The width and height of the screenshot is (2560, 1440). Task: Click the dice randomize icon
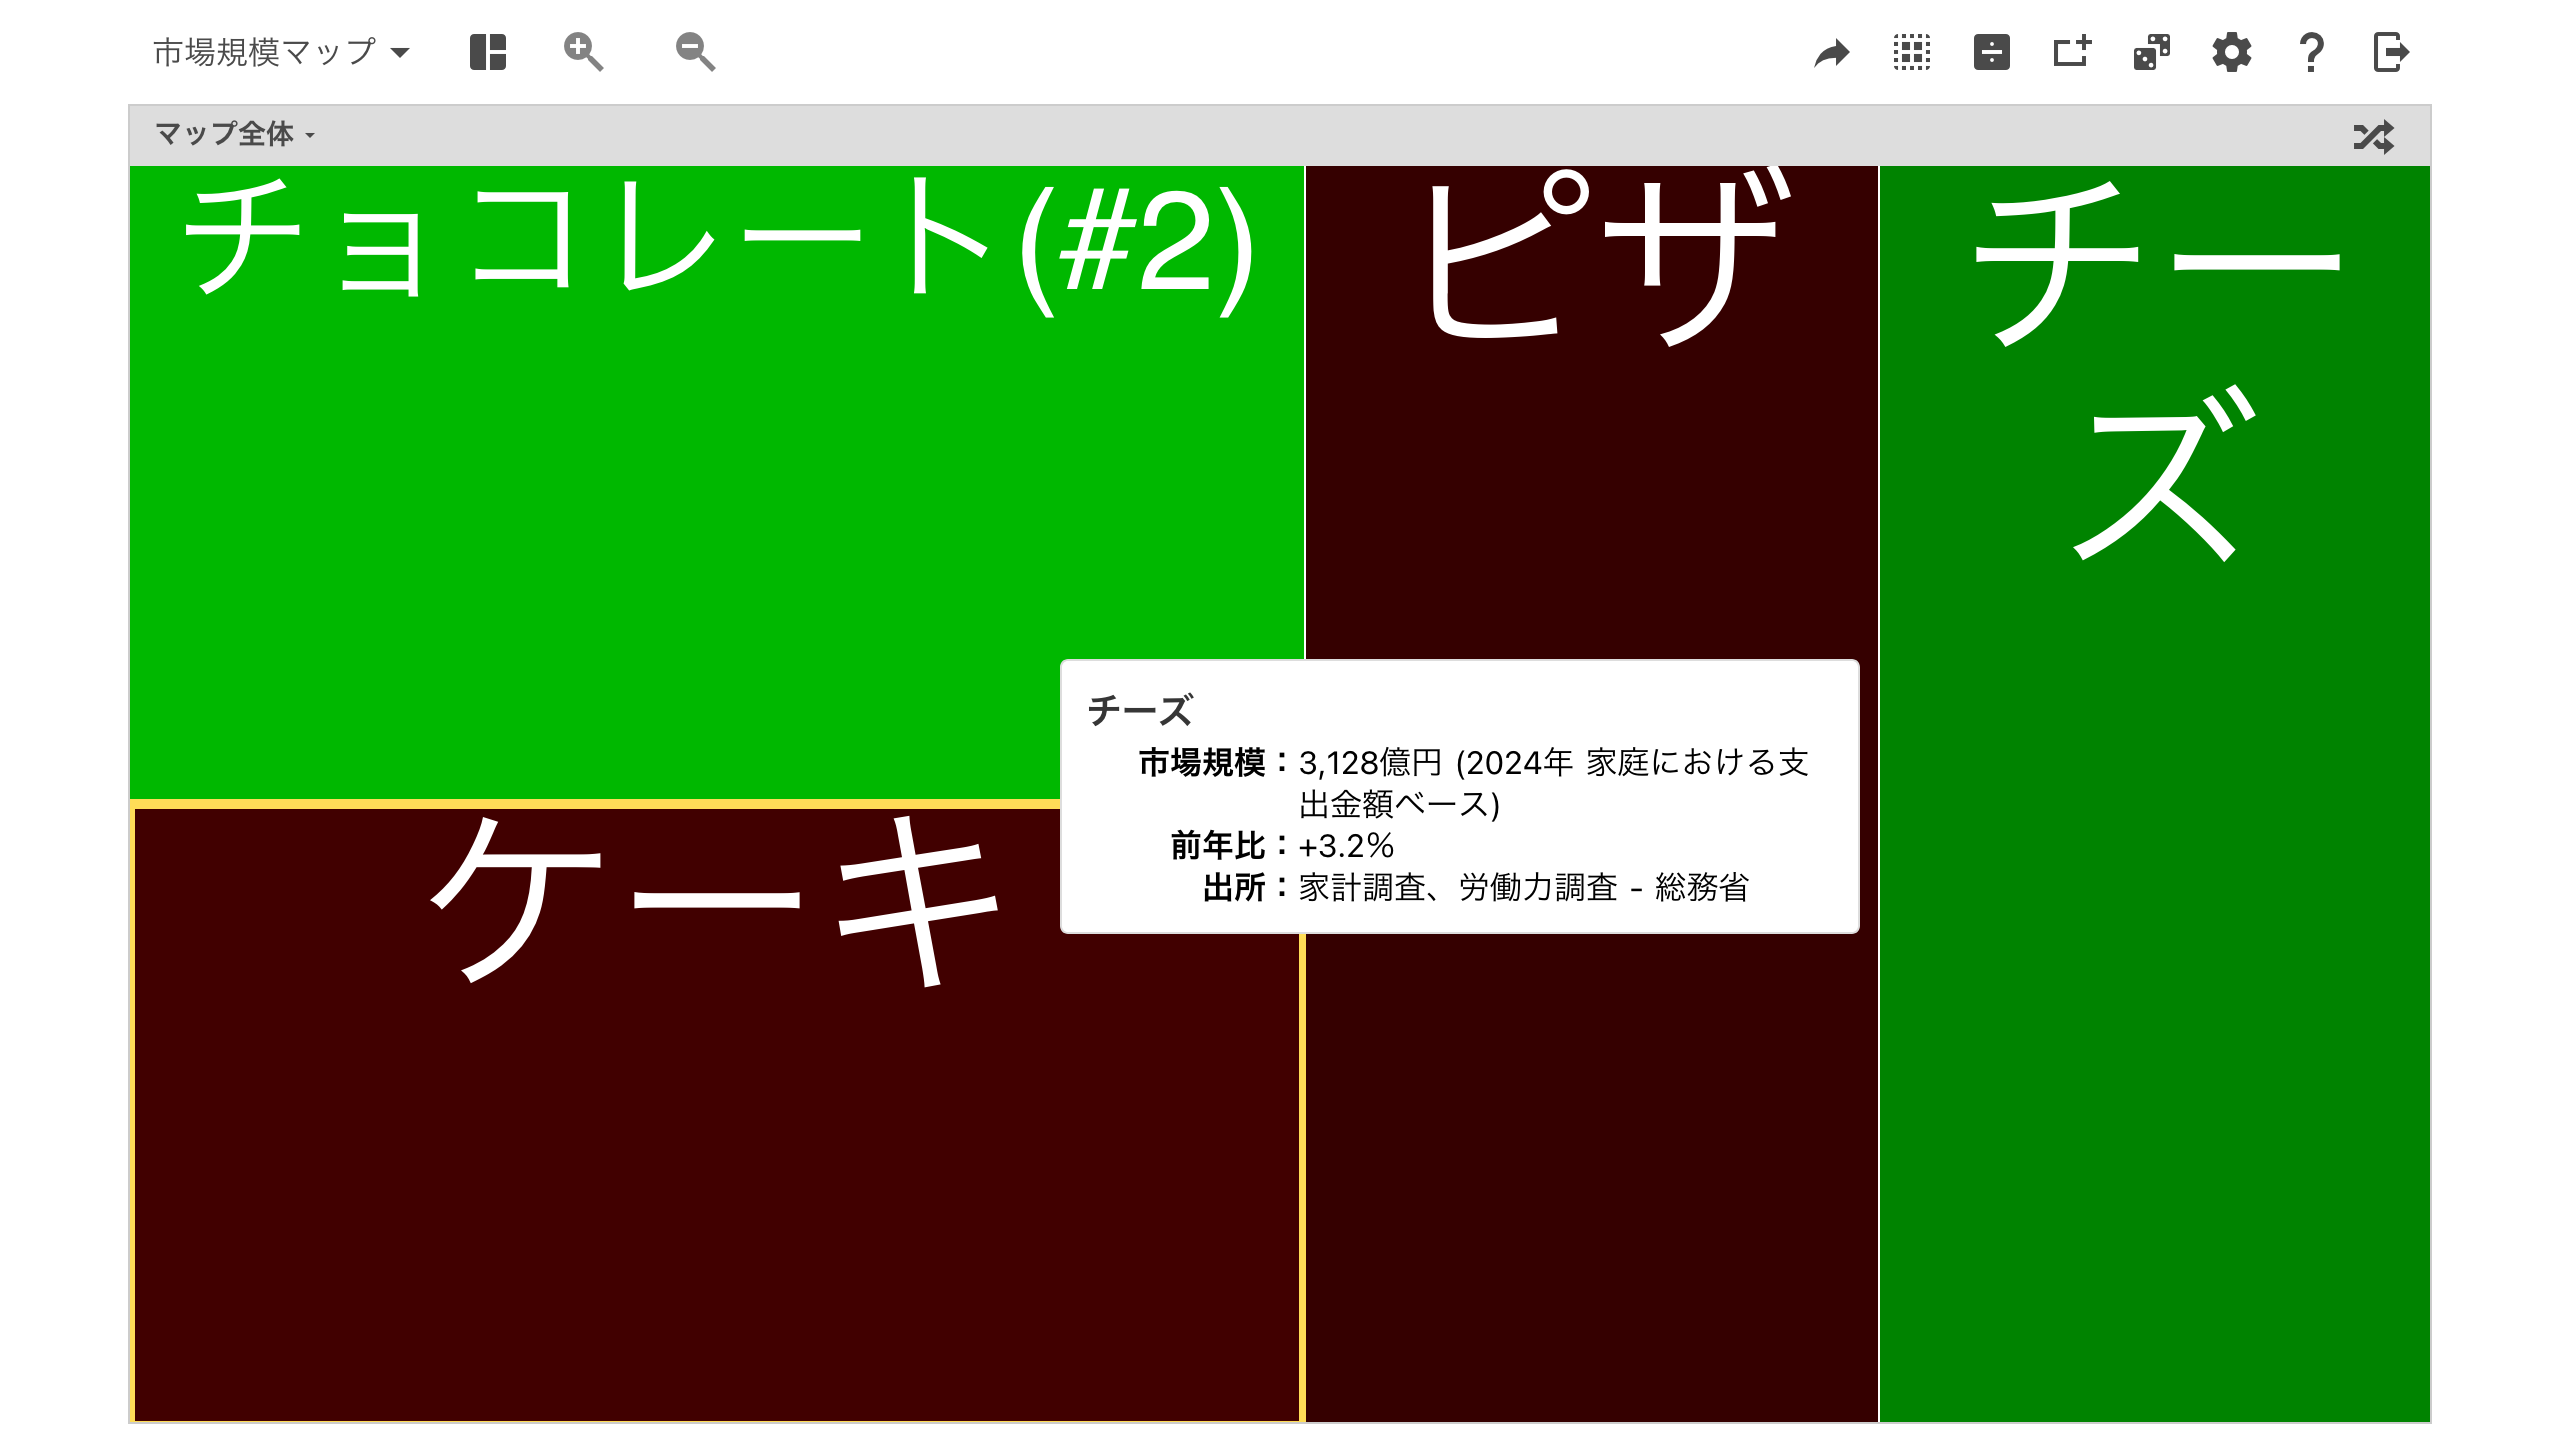coord(2152,52)
